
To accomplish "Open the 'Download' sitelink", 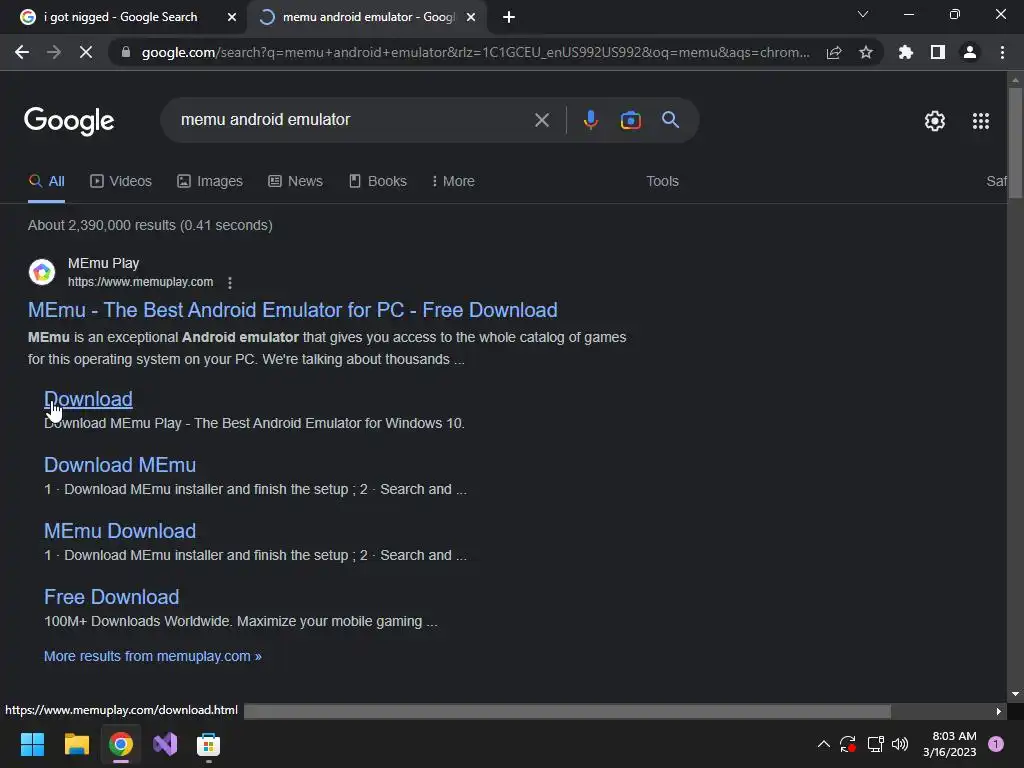I will 88,399.
